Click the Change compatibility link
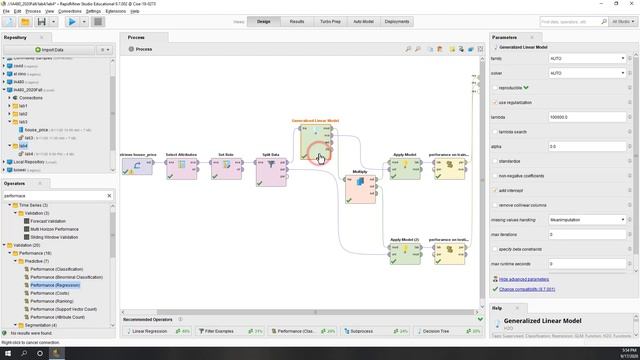 [527, 289]
